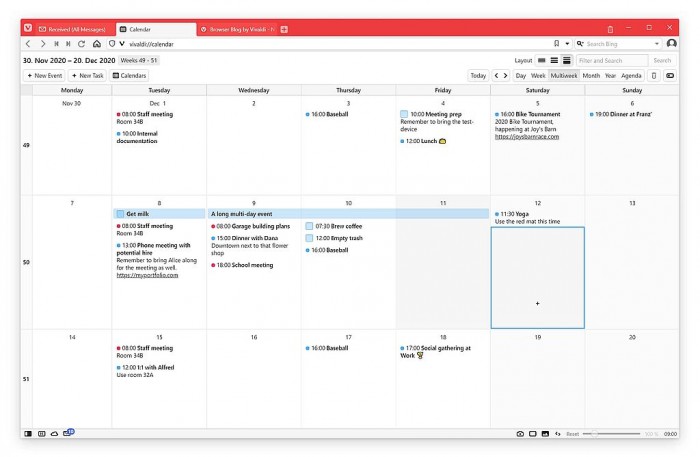Screen dimensions: 700x457
Task: Switch to Received (All Messages) tab
Action: pyautogui.click(x=76, y=29)
